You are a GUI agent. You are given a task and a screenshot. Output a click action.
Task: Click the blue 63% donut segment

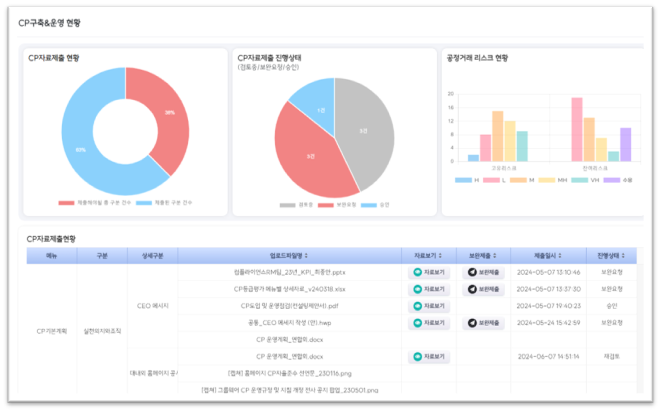(x=80, y=148)
